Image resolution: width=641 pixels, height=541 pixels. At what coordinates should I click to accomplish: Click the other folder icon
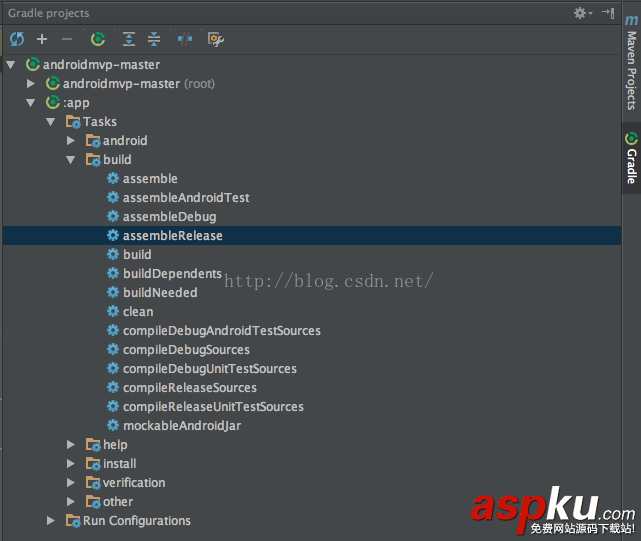tap(93, 502)
